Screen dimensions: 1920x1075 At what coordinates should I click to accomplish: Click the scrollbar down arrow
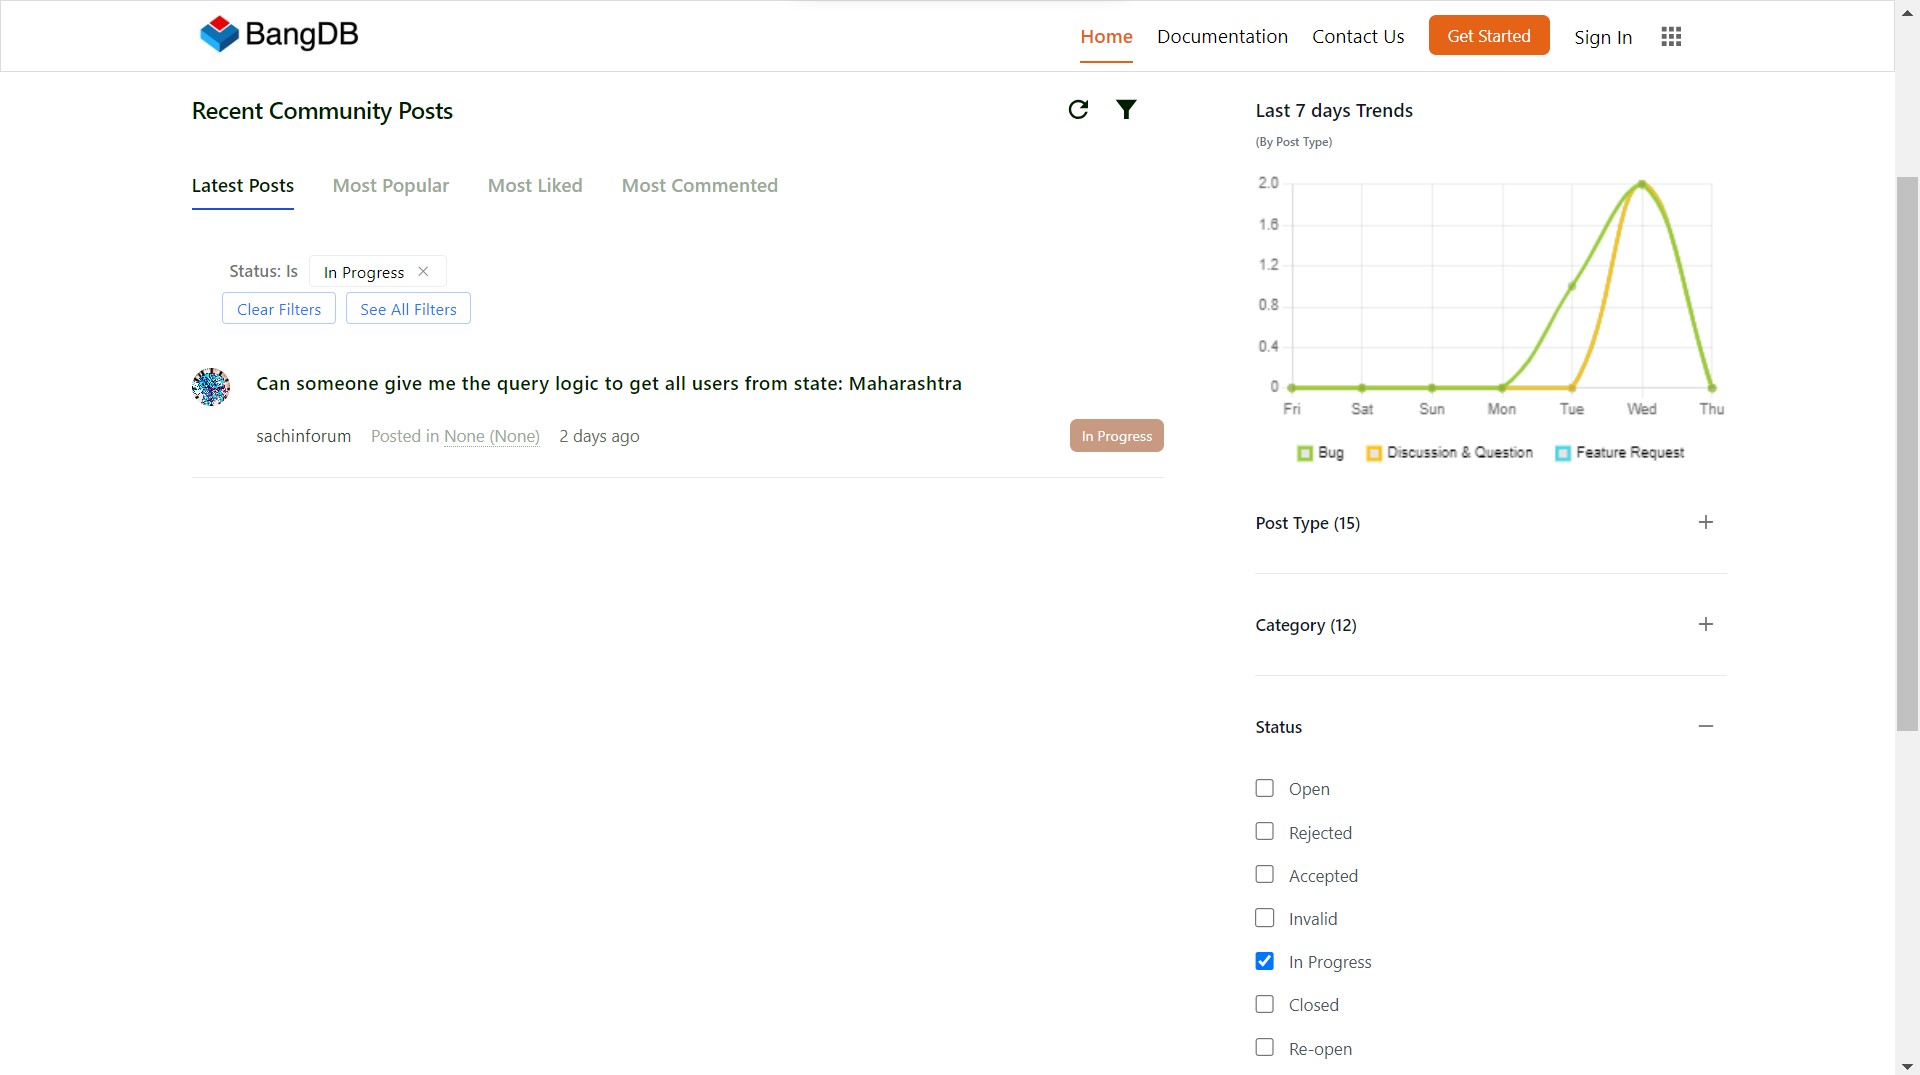tap(1908, 1066)
